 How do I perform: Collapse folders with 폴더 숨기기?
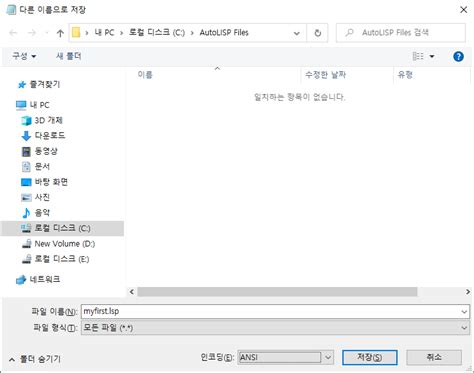[35, 359]
